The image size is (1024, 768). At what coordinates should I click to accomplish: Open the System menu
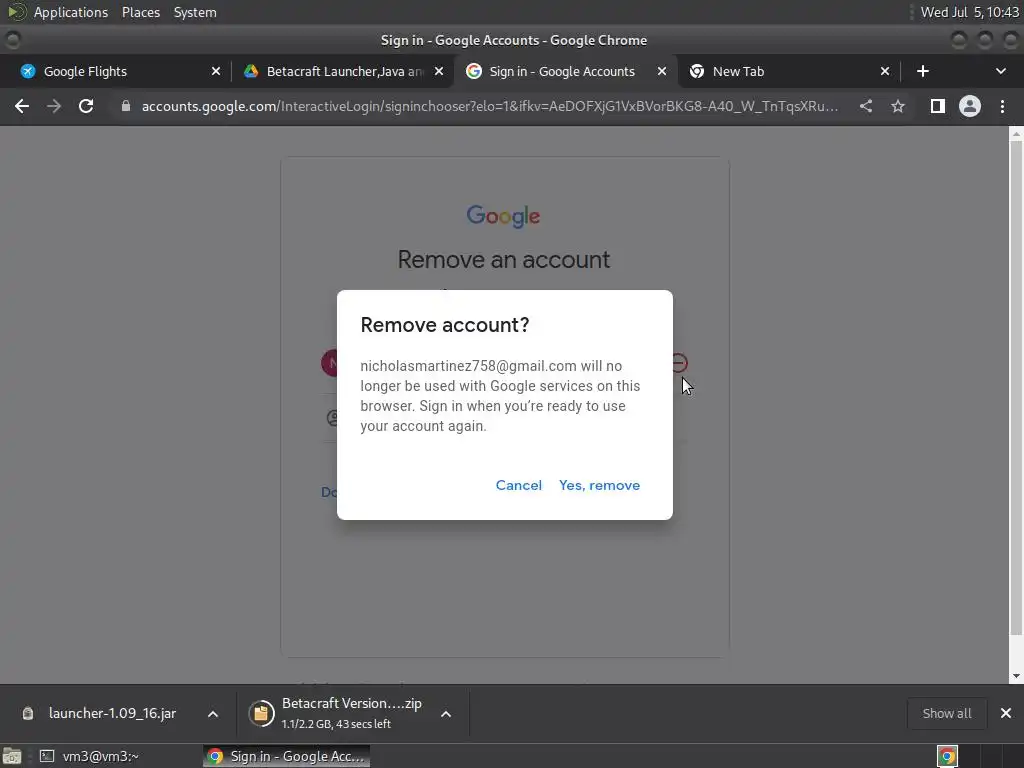coord(195,12)
